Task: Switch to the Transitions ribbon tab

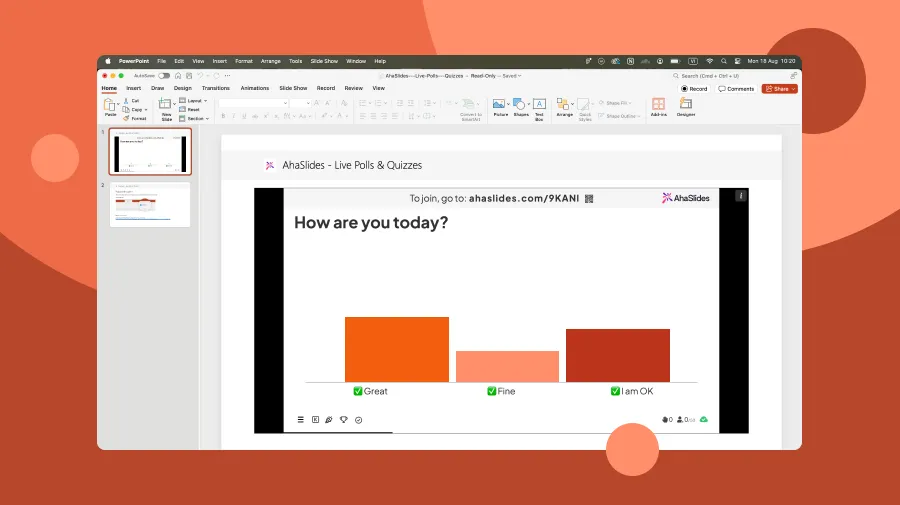Action: point(215,88)
